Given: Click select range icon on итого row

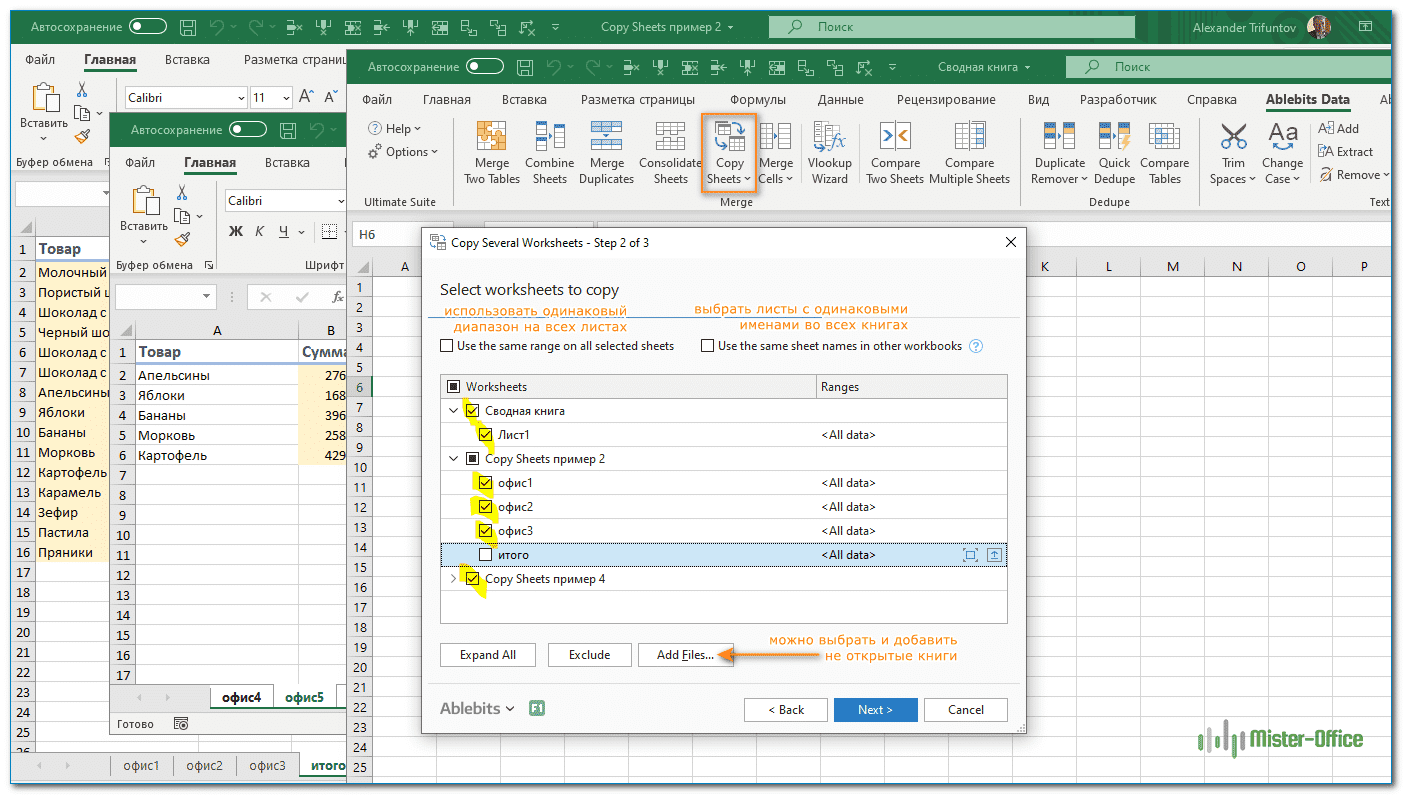Looking at the screenshot, I should (970, 555).
